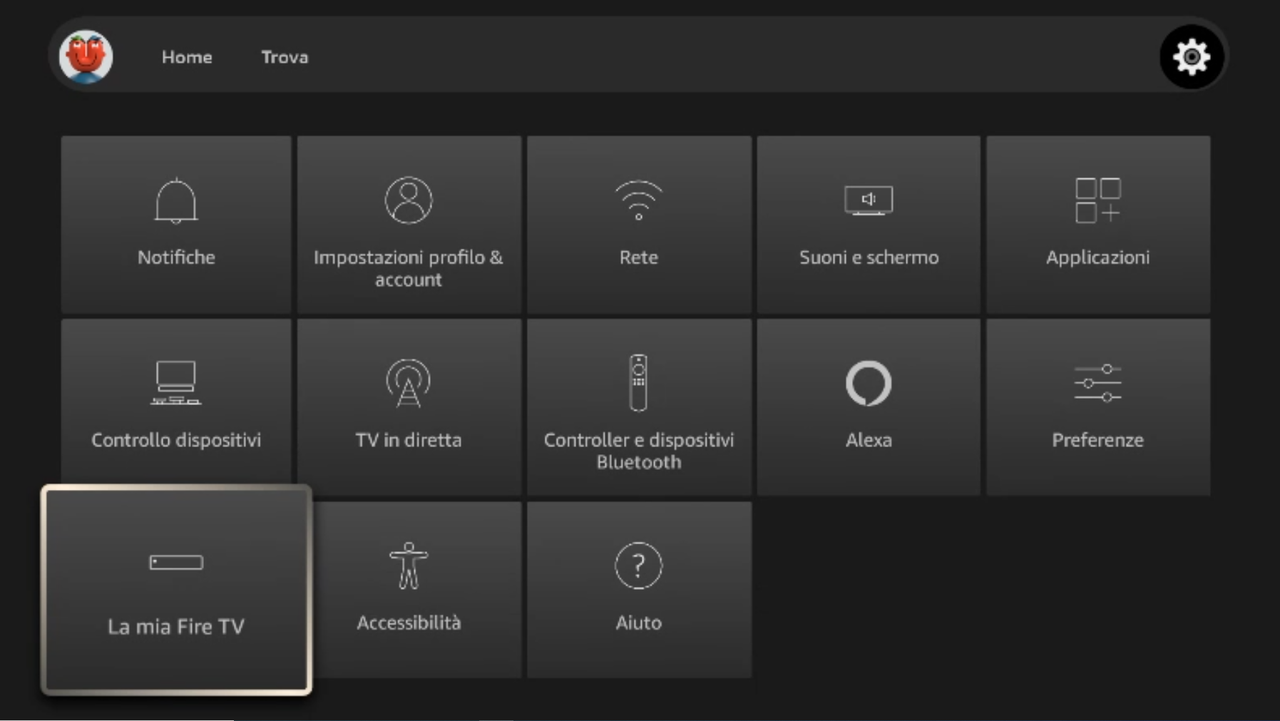Viewport: 1280px width, 721px height.
Task: Open the user profile avatar
Action: (x=86, y=56)
